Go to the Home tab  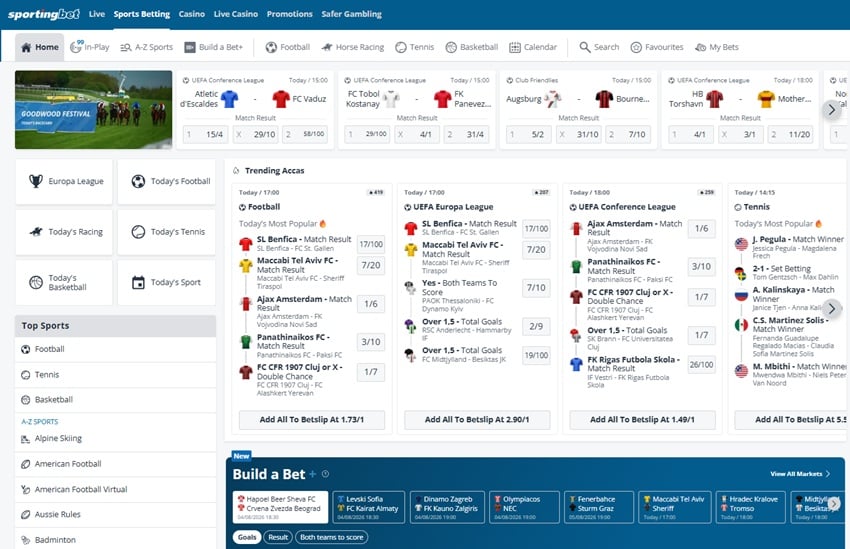coord(40,47)
